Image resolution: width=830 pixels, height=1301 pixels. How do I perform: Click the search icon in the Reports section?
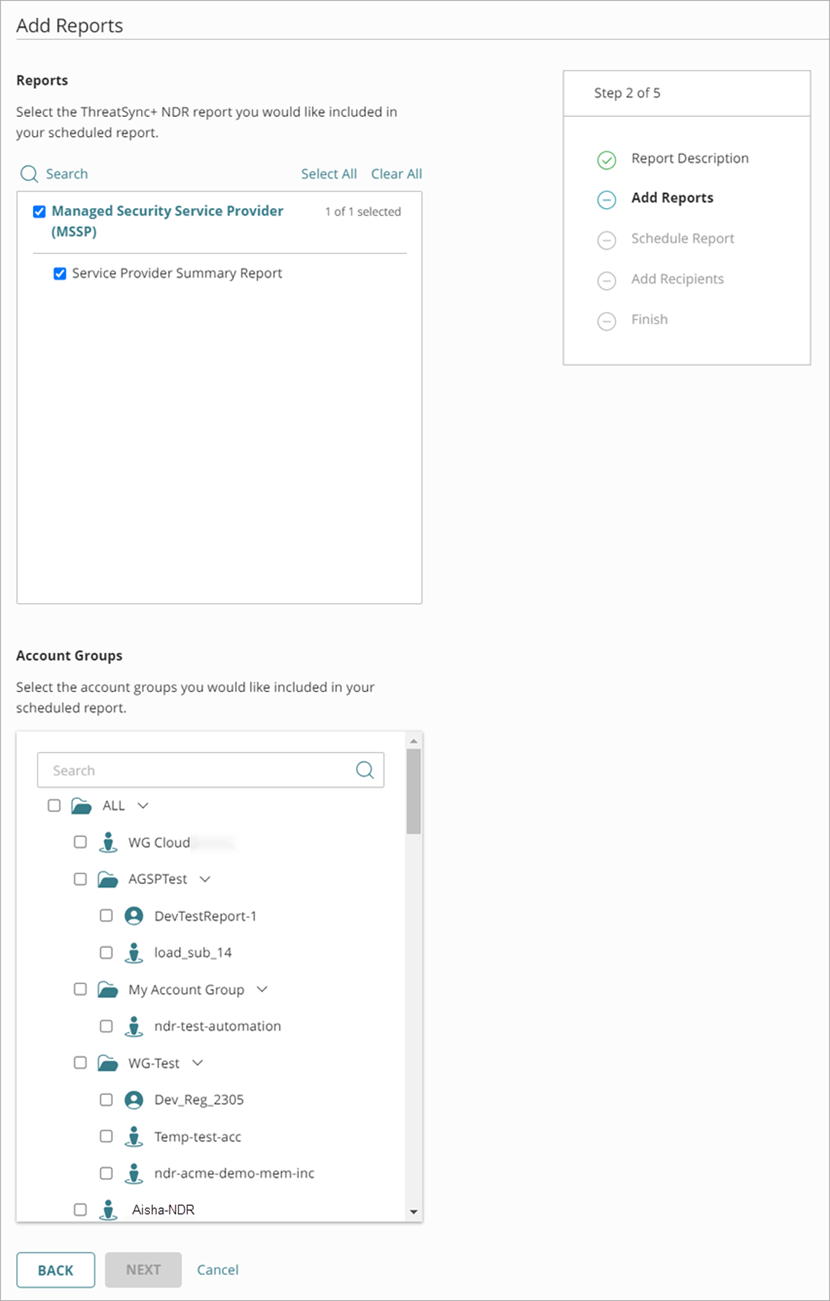29,173
